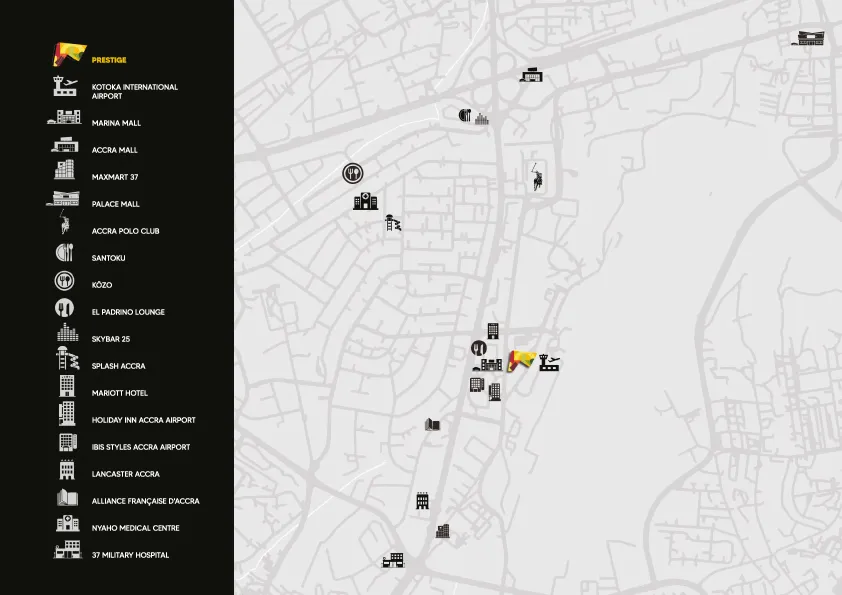This screenshot has height=595, width=842.
Task: Select the 37 Military Hospital marker on the map
Action: (x=393, y=561)
